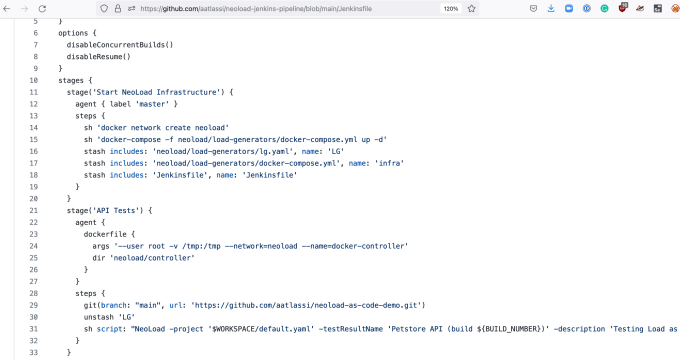680x360 pixels.
Task: Go back to the previous page
Action: point(7,9)
